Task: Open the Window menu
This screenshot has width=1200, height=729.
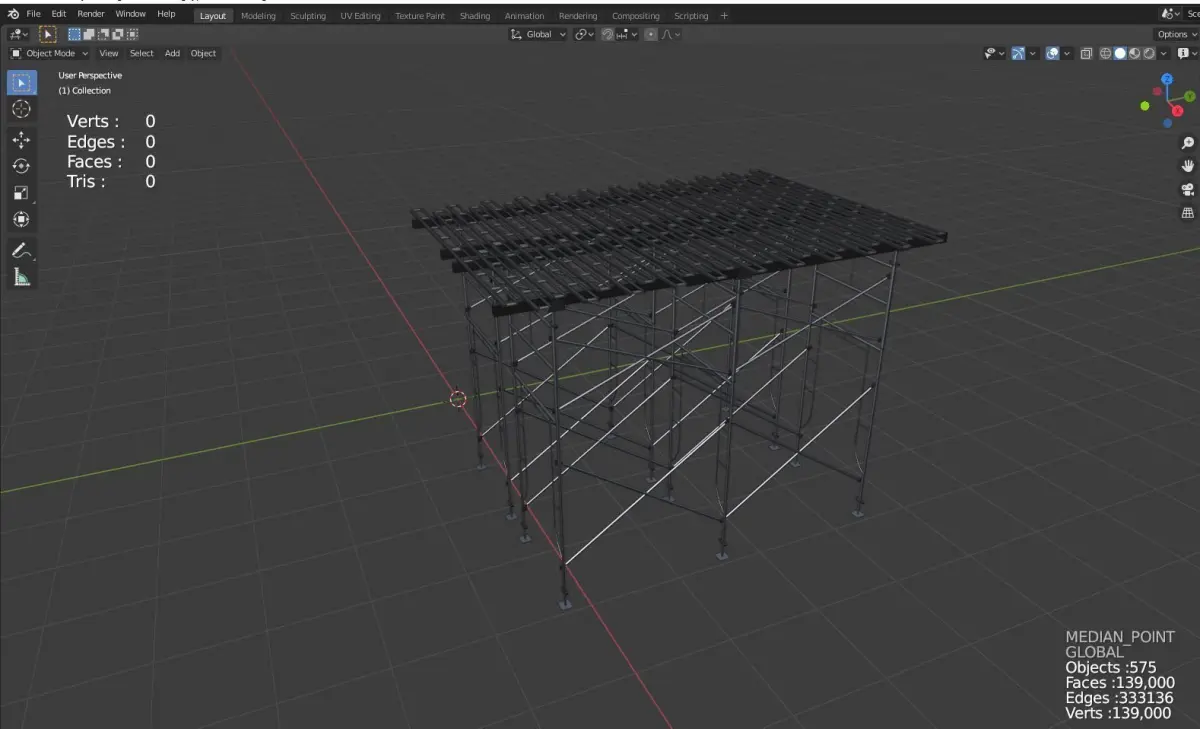Action: (x=130, y=14)
